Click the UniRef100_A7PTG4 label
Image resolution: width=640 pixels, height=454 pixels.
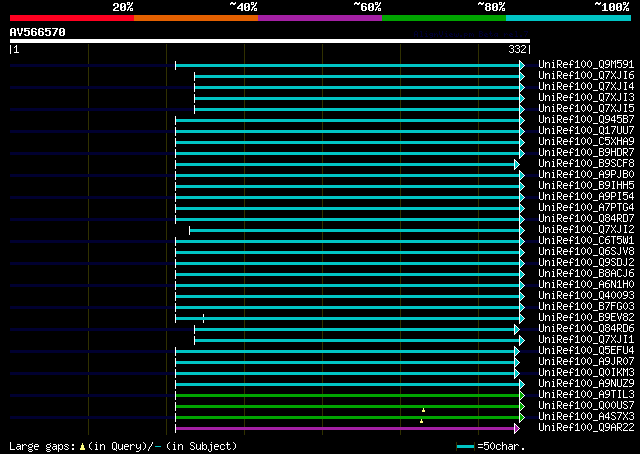[586, 207]
